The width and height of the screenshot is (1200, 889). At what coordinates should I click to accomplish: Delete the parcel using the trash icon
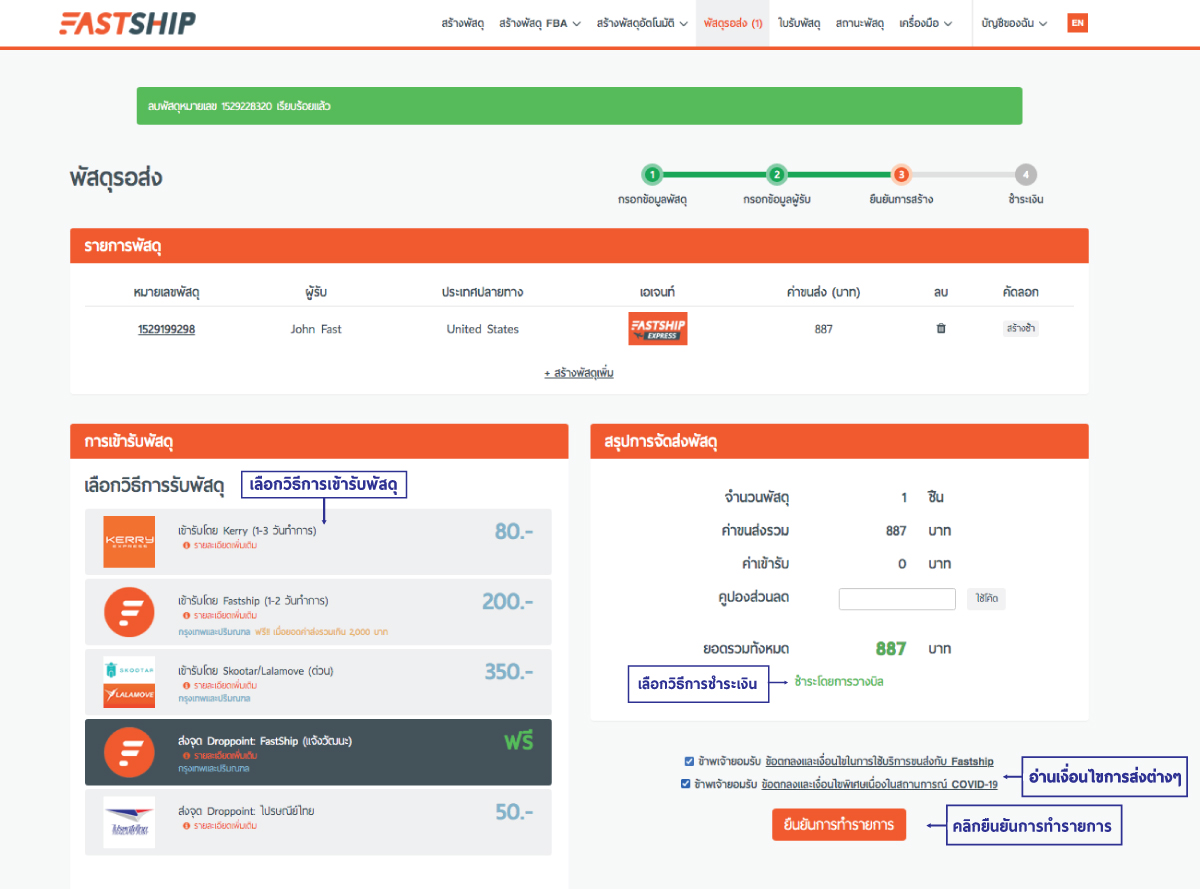(941, 328)
